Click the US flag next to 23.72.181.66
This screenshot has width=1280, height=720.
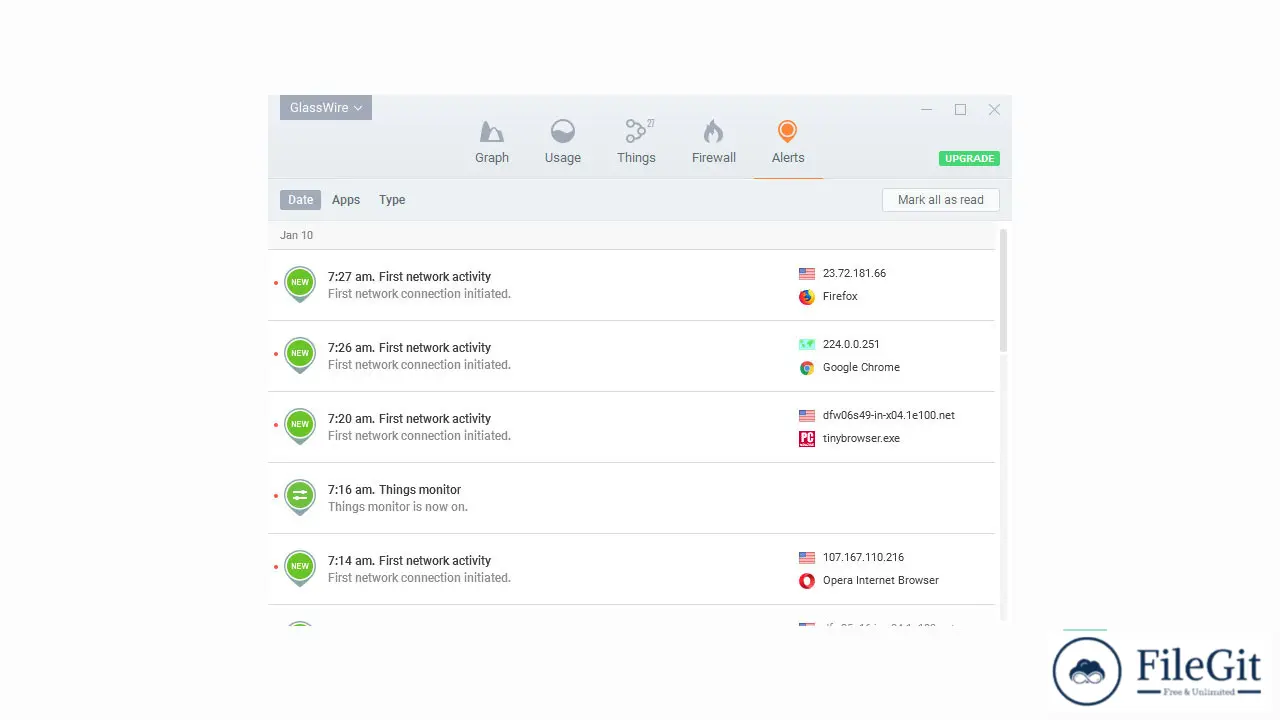[x=807, y=274]
